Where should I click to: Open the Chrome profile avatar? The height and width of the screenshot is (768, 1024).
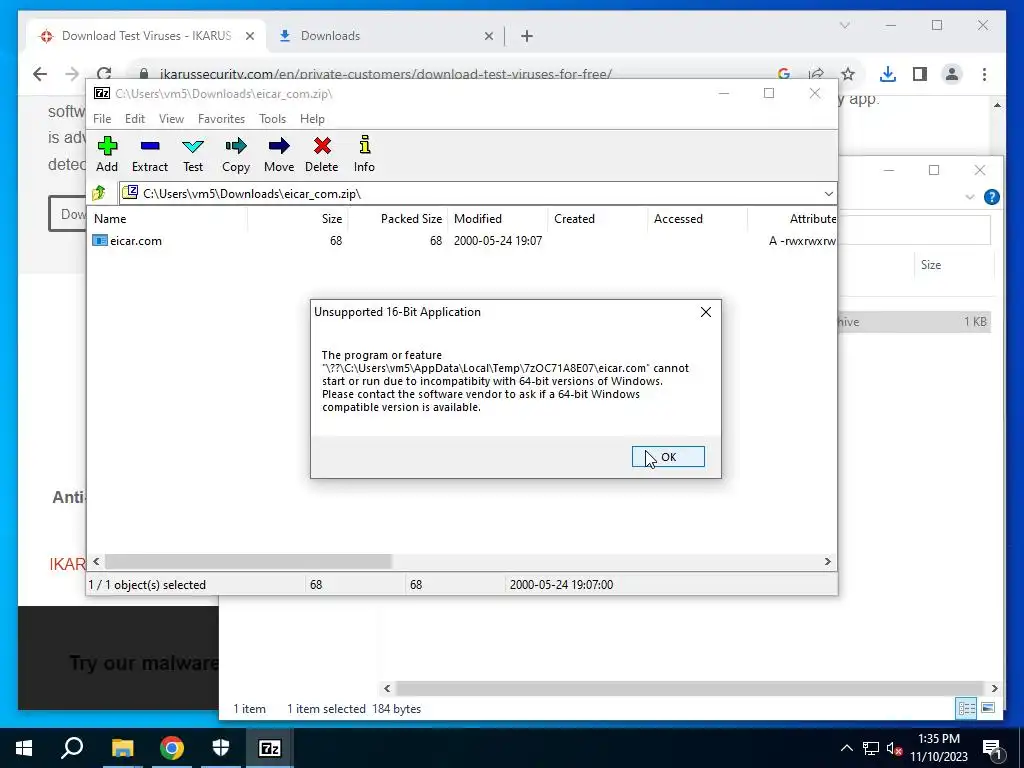[952, 74]
